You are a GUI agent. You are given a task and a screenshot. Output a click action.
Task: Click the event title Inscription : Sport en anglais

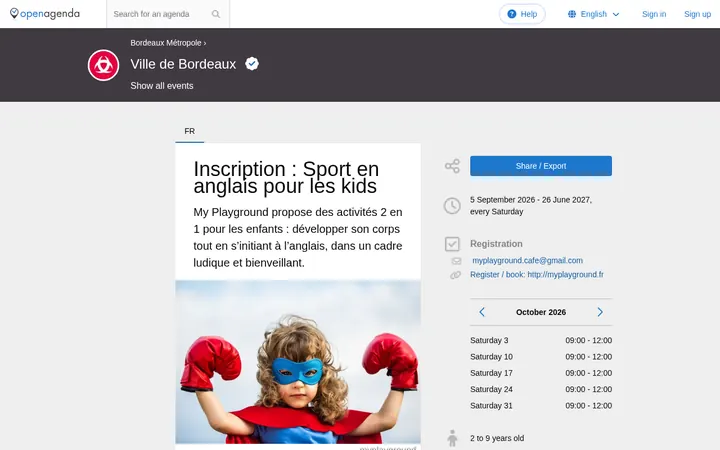pos(286,177)
